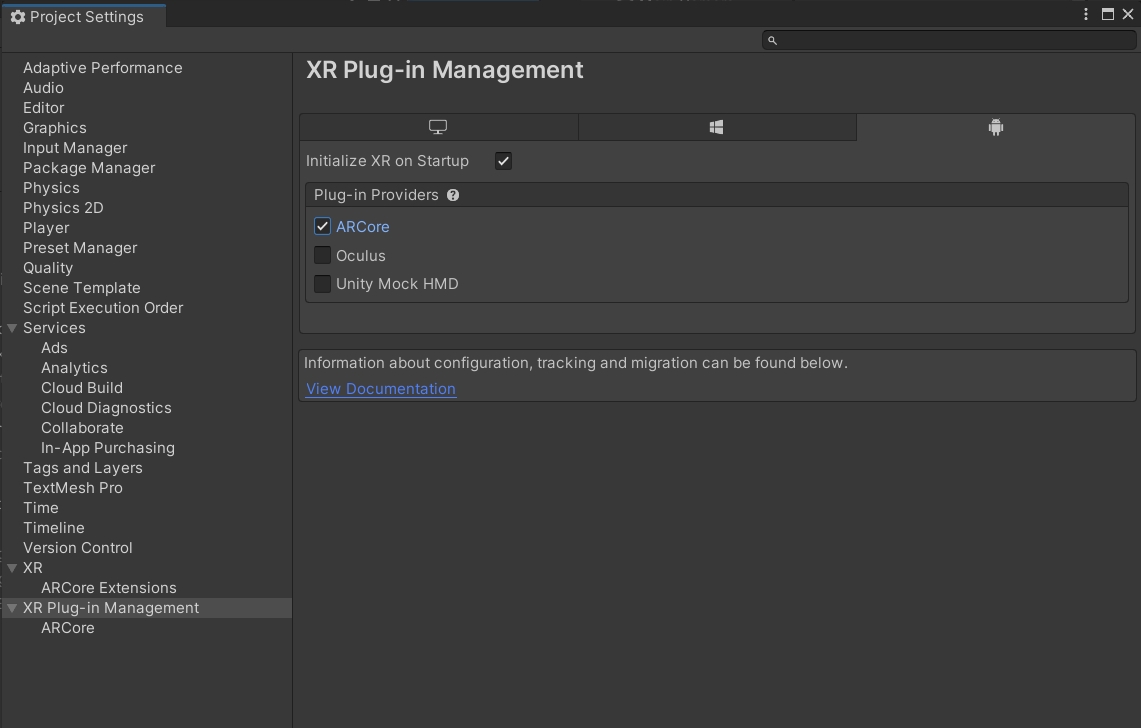The image size is (1141, 728).
Task: Click the ARCore provider label
Action: 362,226
